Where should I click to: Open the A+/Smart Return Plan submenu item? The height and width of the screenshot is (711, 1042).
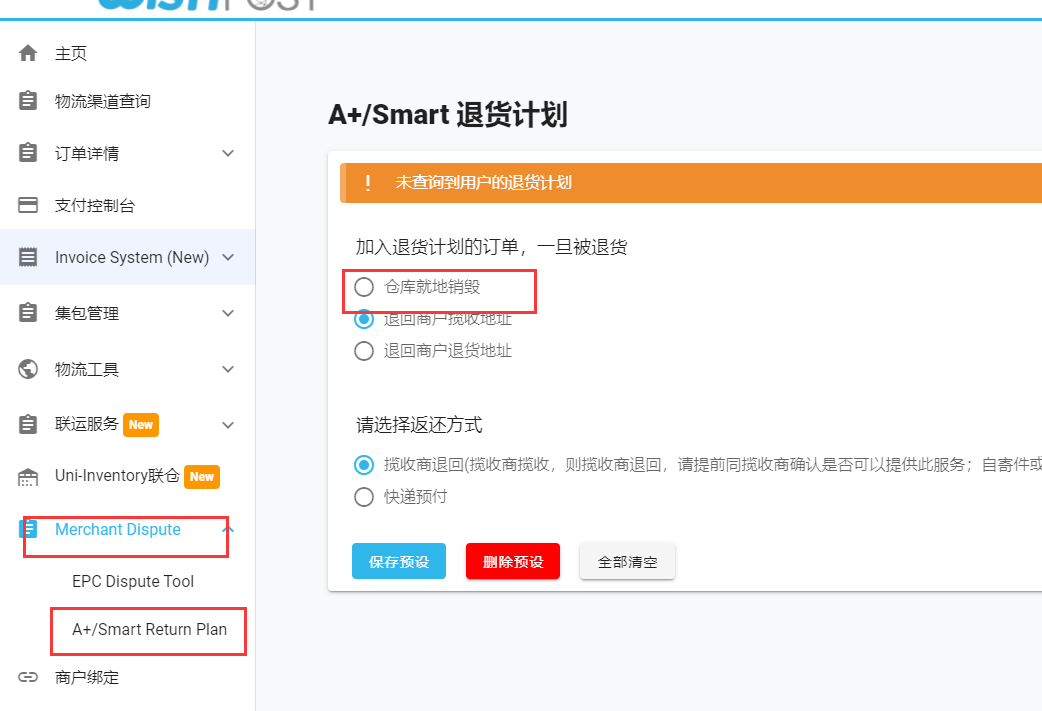150,629
